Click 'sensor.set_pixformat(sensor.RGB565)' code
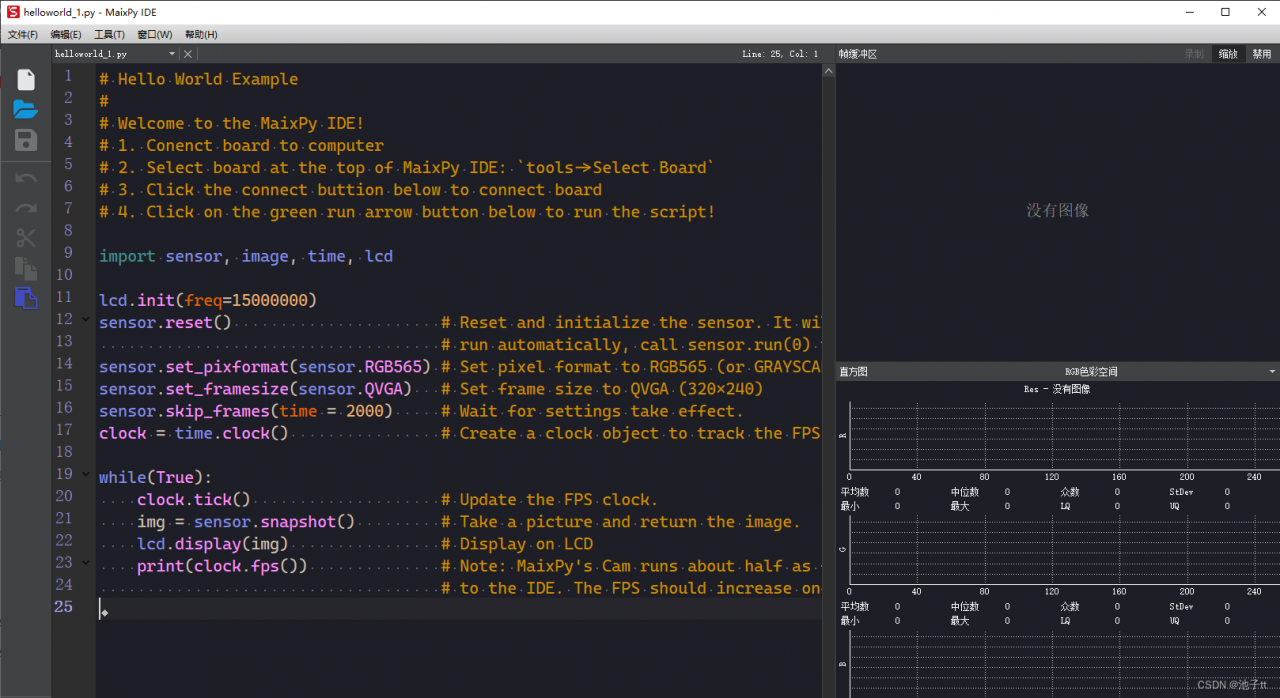The width and height of the screenshot is (1280, 698). pyautogui.click(x=265, y=366)
